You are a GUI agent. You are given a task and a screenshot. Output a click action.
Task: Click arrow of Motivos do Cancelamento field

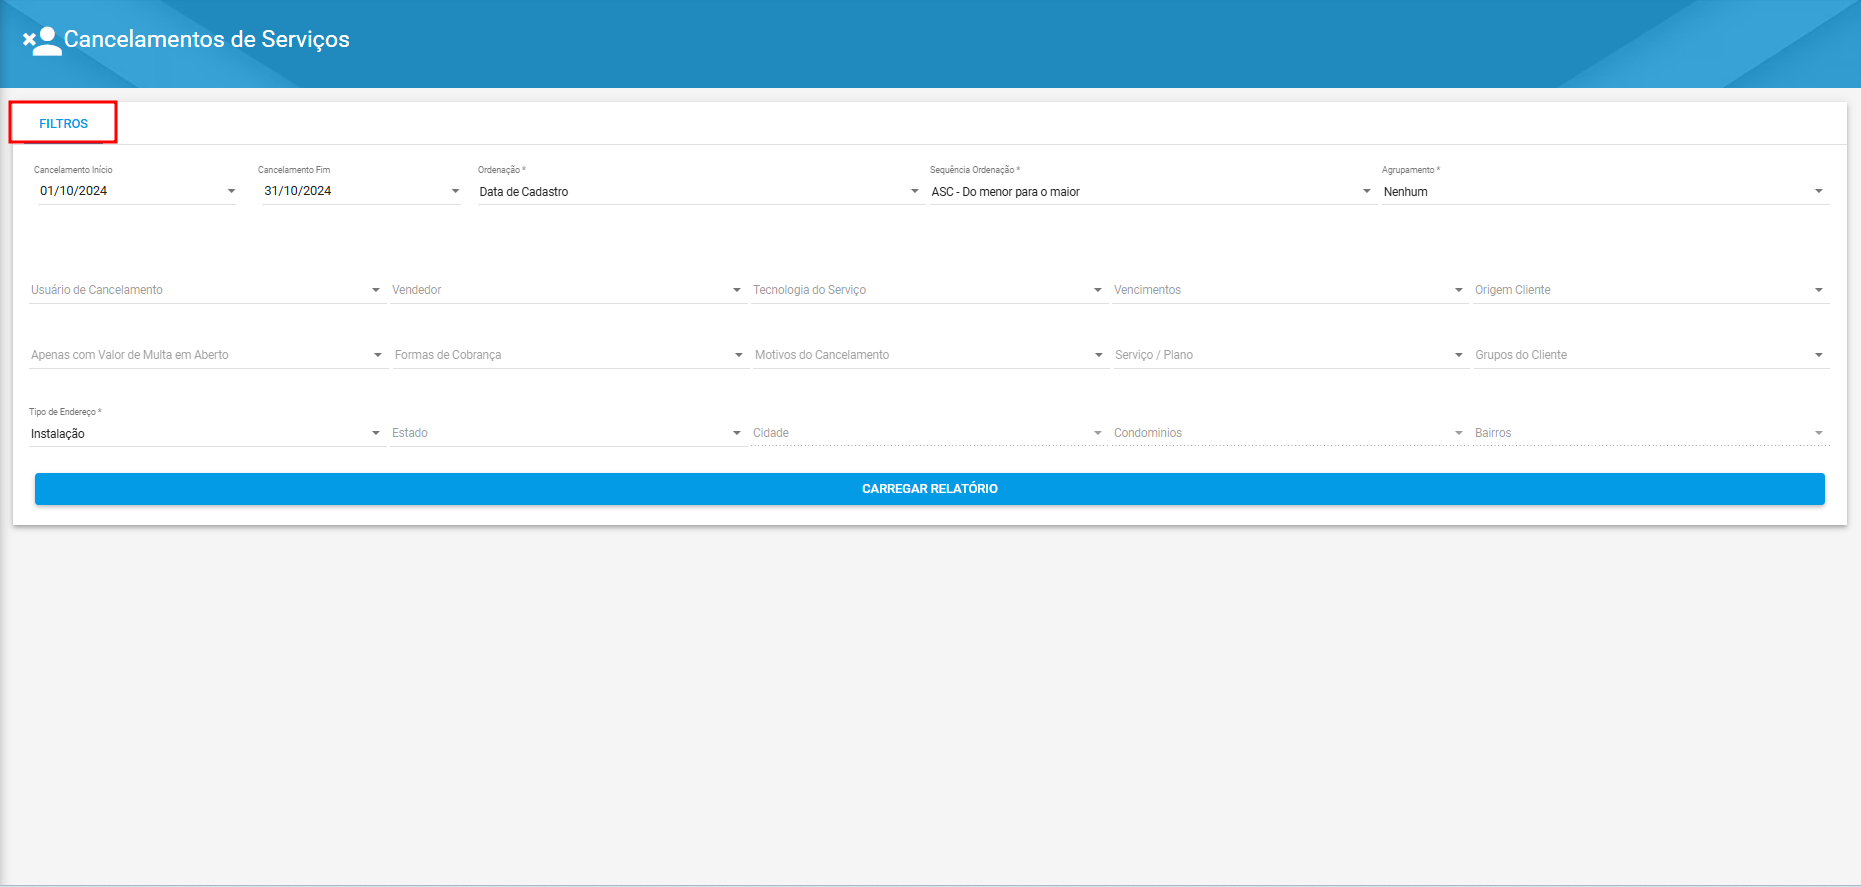[1098, 355]
